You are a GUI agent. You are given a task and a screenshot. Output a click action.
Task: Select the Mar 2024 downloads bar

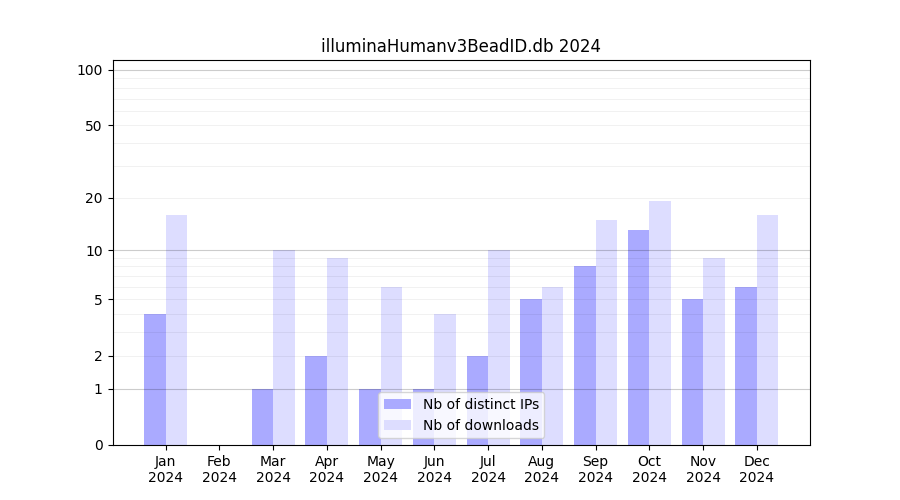[x=284, y=347]
